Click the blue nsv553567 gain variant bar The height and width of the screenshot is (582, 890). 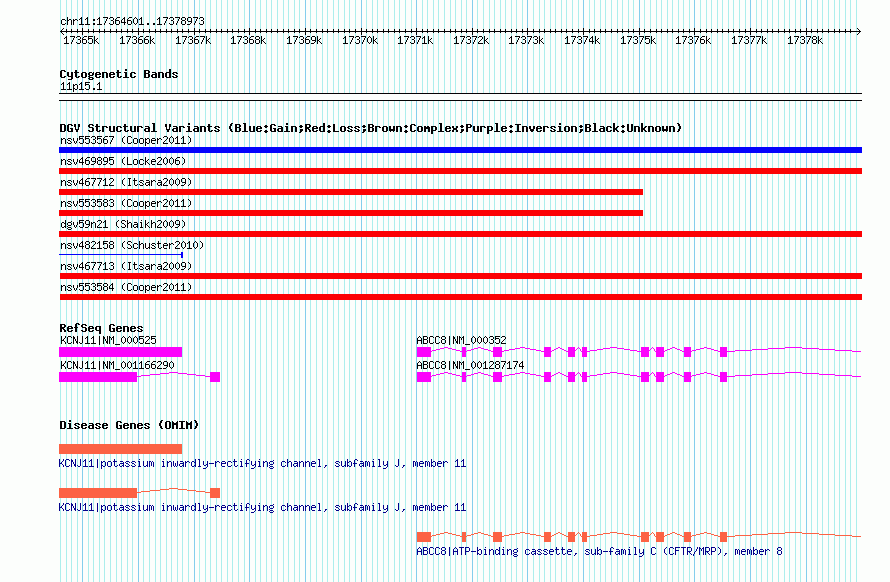pyautogui.click(x=460, y=150)
